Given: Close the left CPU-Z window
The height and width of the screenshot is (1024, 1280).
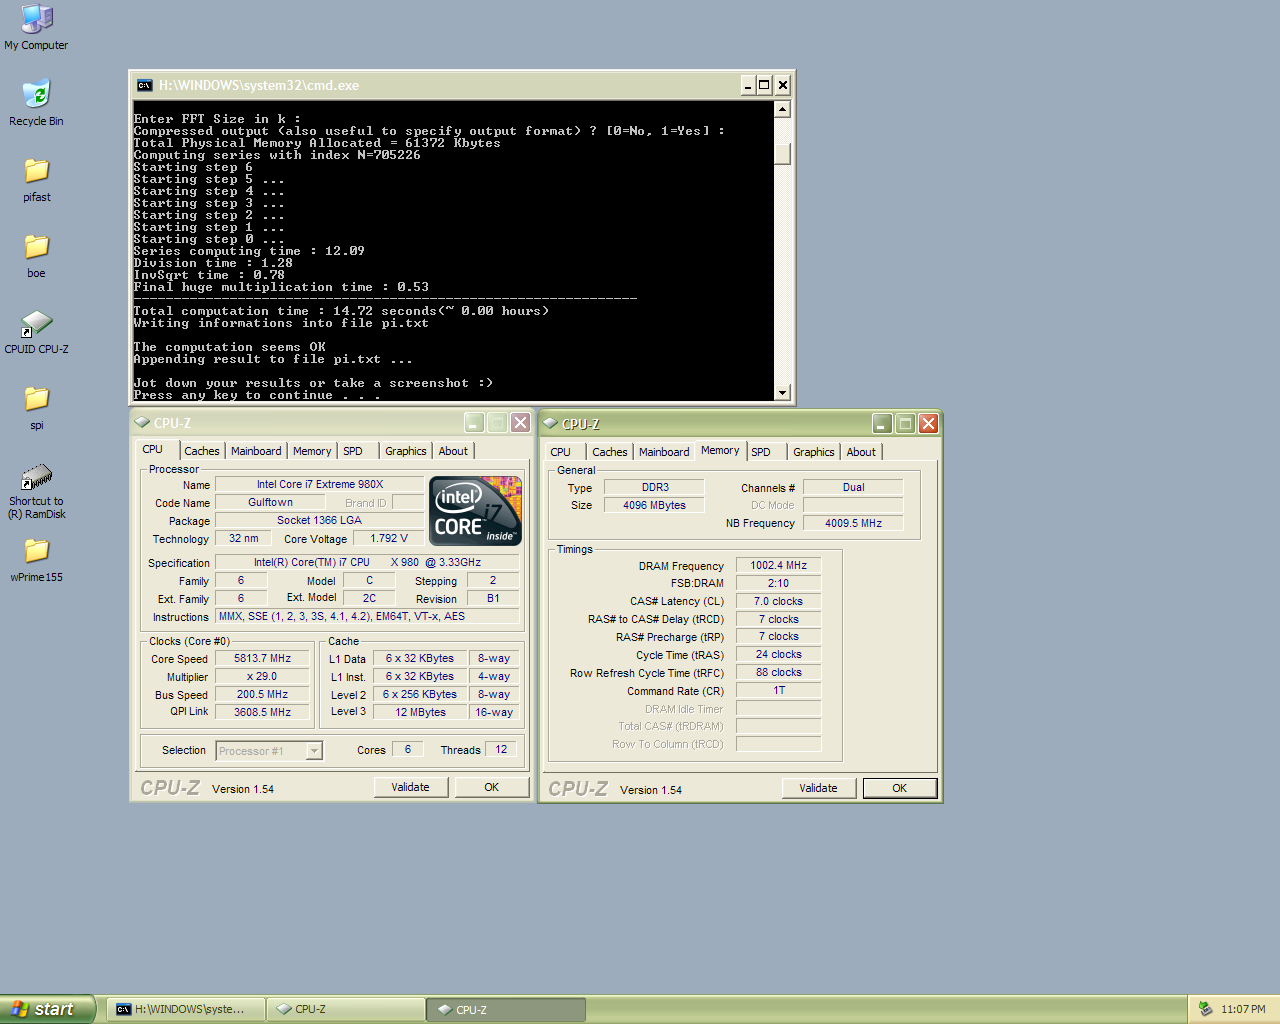Looking at the screenshot, I should click(x=521, y=423).
